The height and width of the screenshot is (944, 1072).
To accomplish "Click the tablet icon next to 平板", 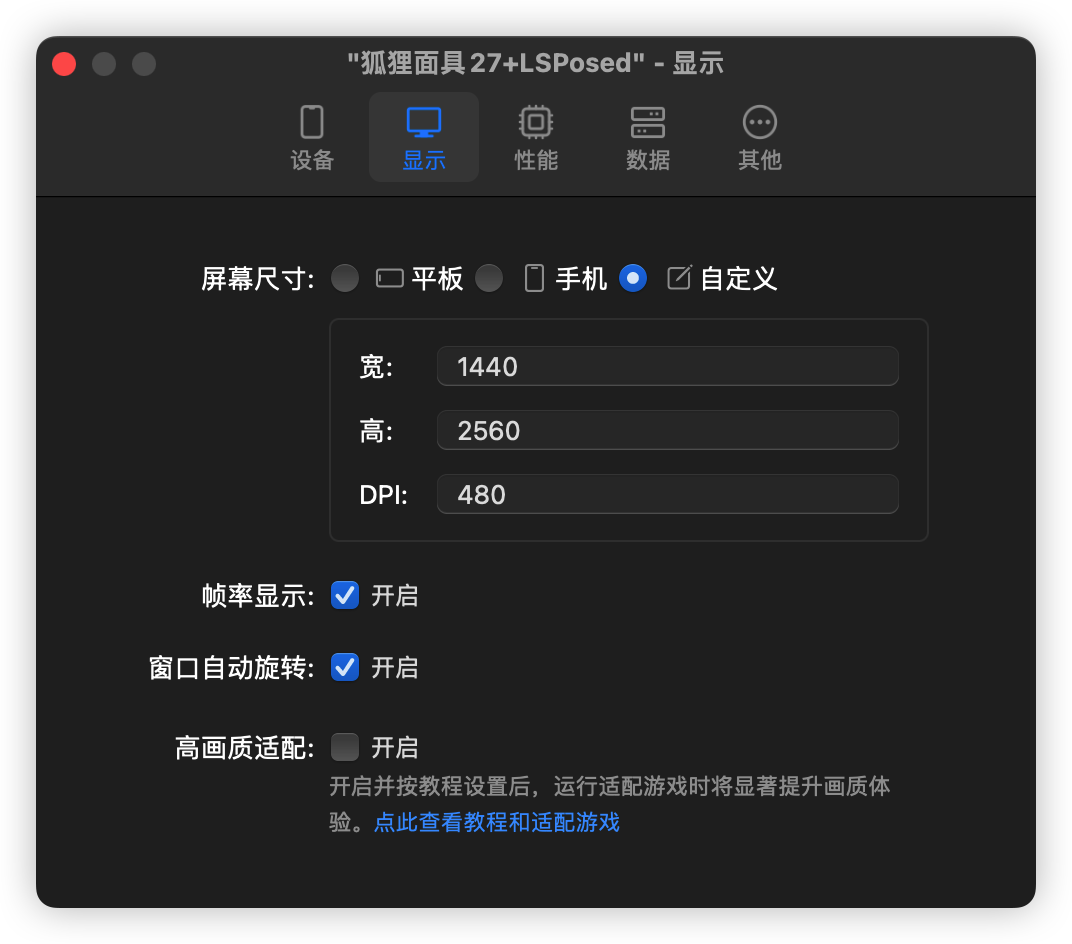I will pos(390,278).
